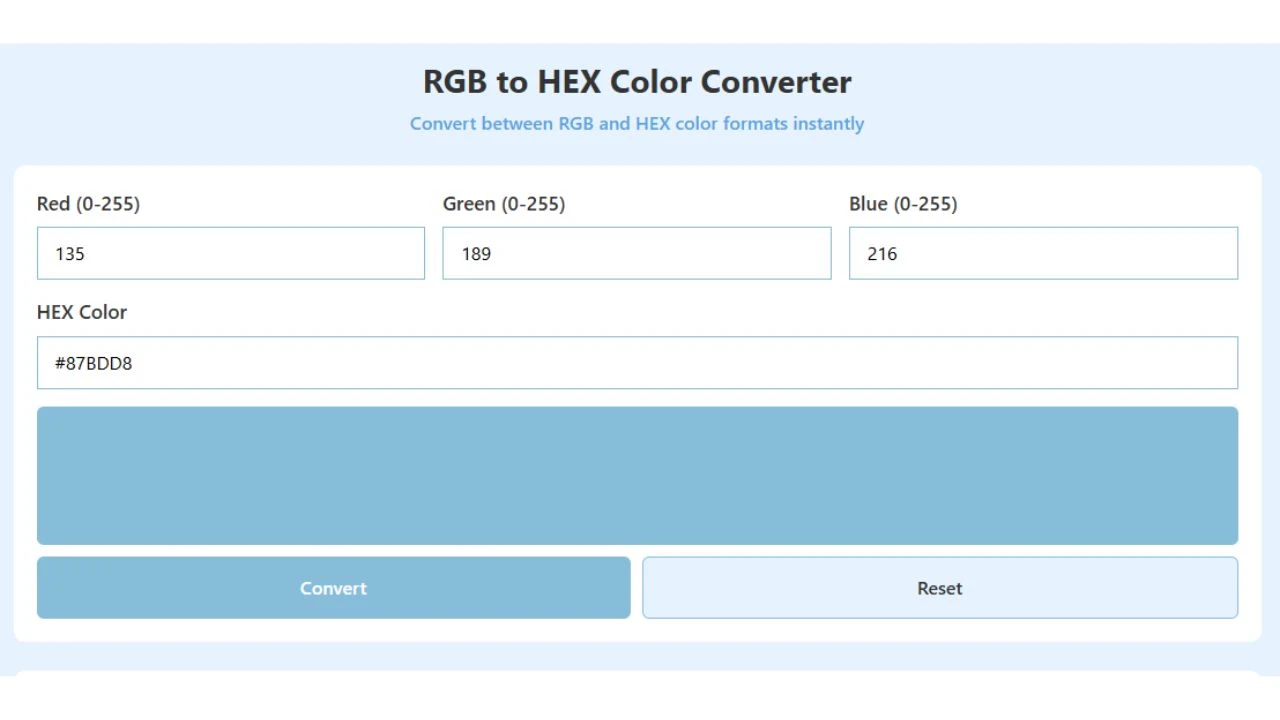Click inside the Red (0-255) input field
Image resolution: width=1280 pixels, height=720 pixels.
pyautogui.click(x=230, y=253)
